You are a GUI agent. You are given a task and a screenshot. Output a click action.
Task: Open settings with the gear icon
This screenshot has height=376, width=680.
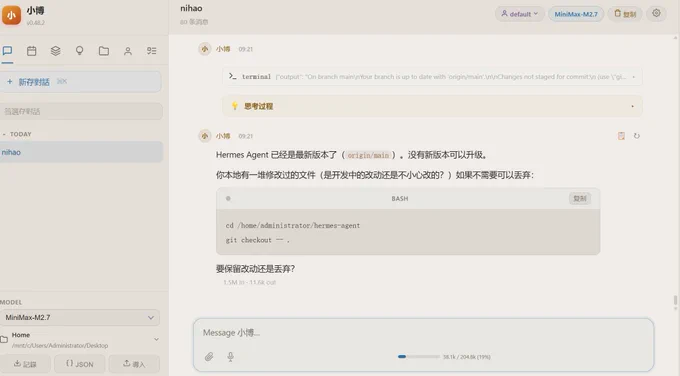pyautogui.click(x=656, y=13)
